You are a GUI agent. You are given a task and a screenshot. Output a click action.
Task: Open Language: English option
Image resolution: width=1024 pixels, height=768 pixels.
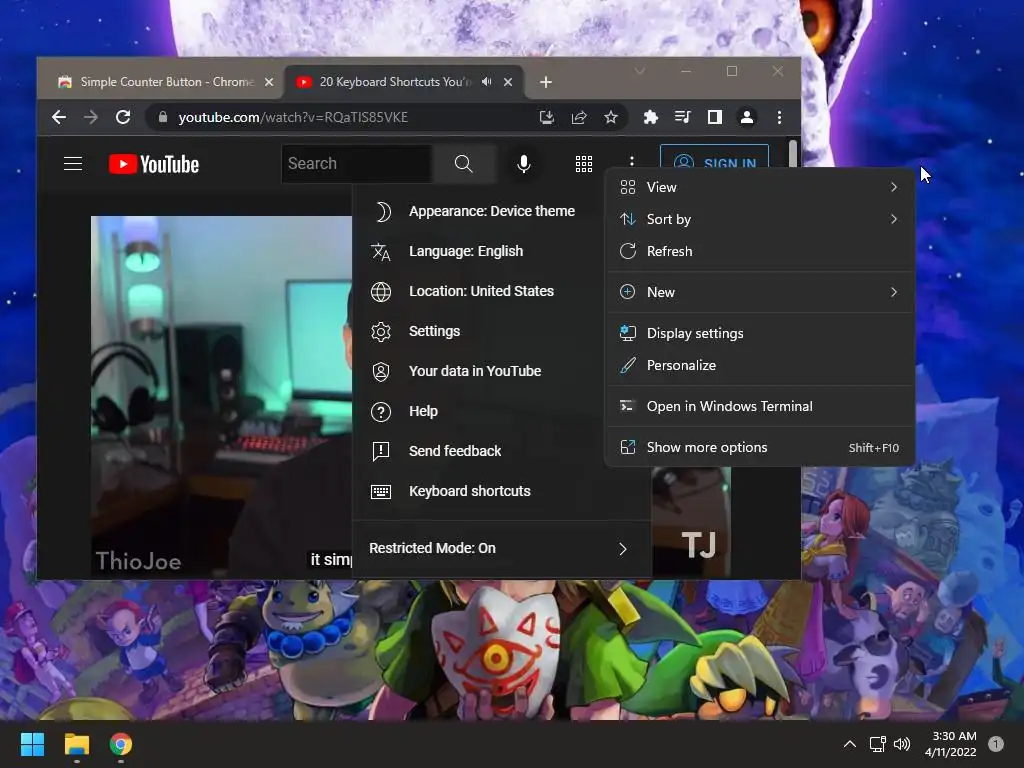478,251
